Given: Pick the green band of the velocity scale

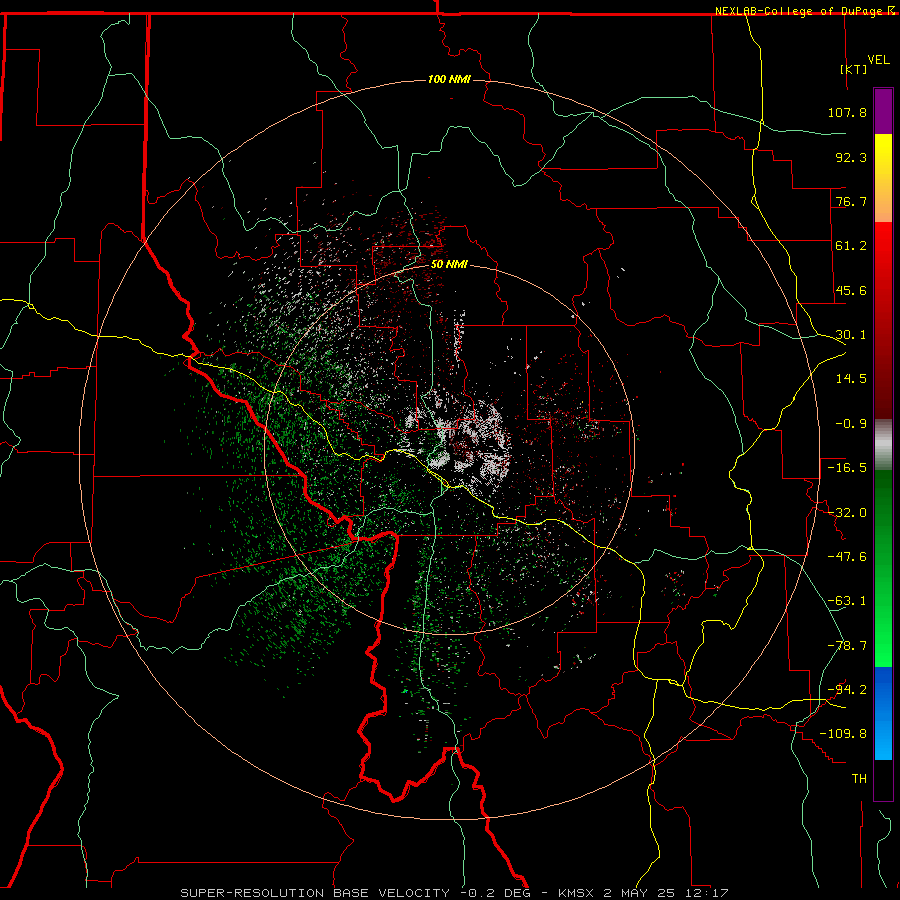Looking at the screenshot, I should [x=883, y=568].
